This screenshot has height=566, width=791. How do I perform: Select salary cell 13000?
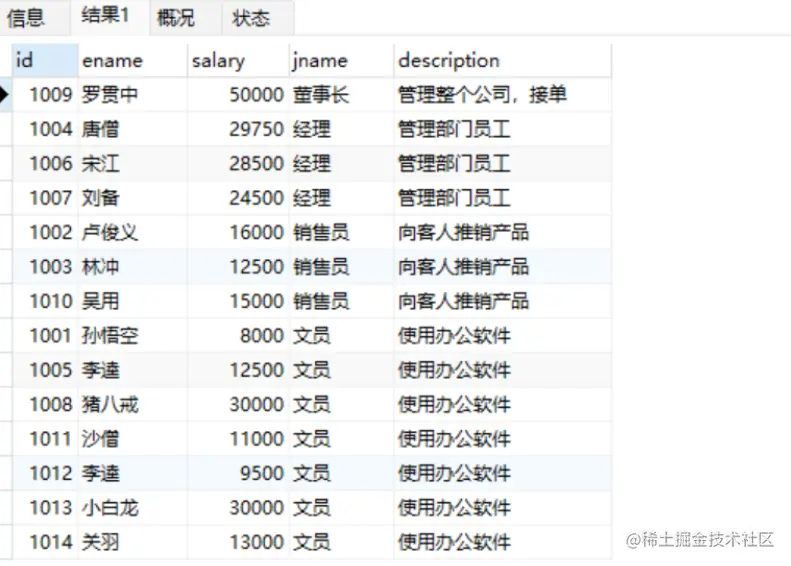[x=238, y=542]
